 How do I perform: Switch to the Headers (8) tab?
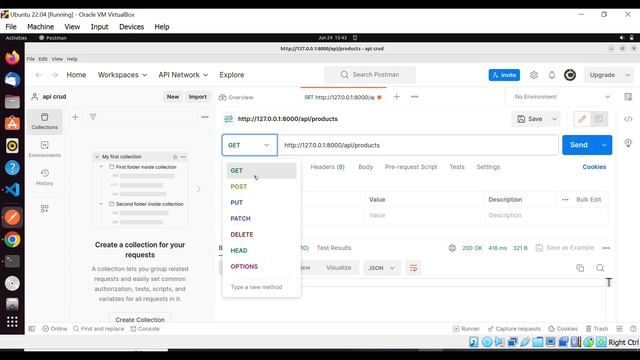(327, 167)
